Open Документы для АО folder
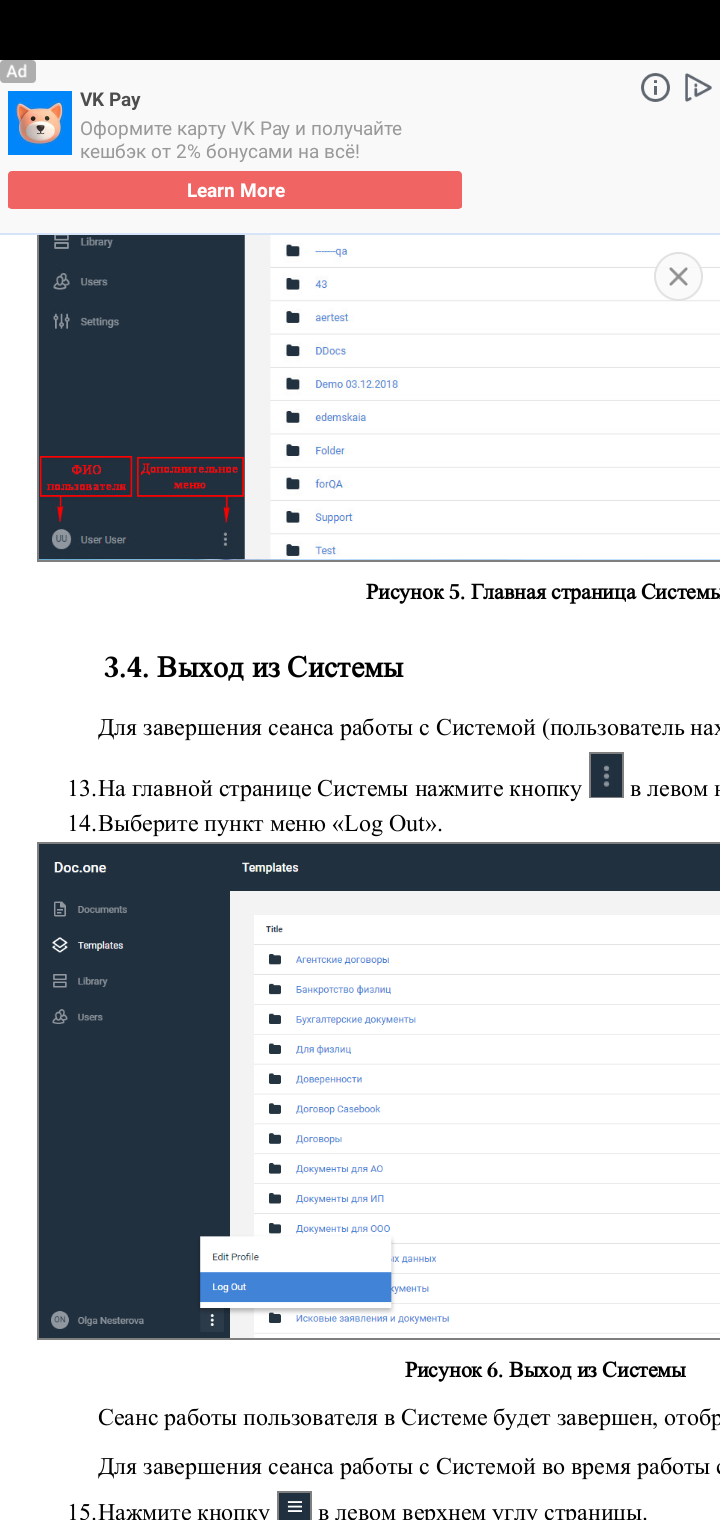The image size is (720, 1520). [x=339, y=1169]
